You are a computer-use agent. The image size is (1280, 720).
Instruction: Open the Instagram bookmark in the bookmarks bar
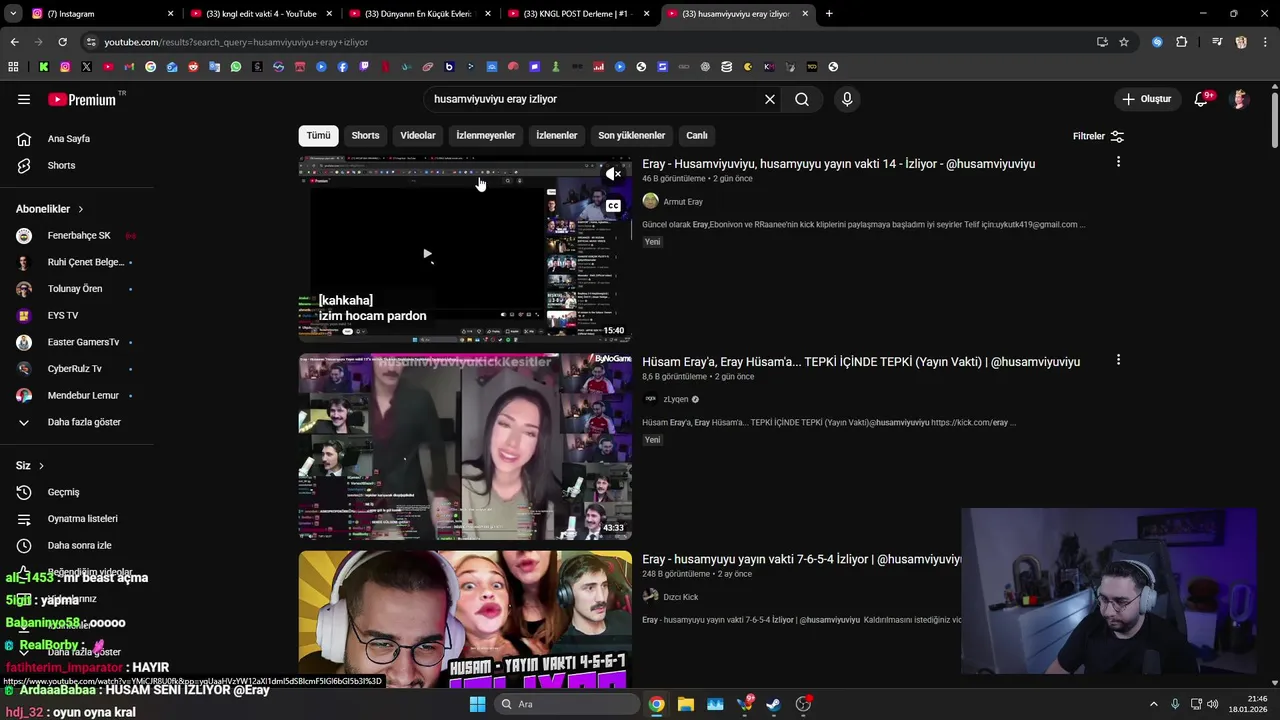(x=65, y=67)
